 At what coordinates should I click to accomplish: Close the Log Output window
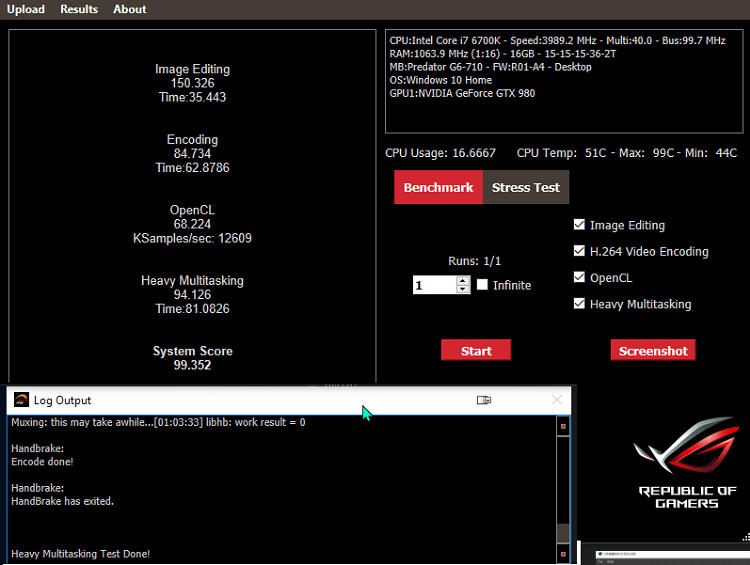[x=557, y=399]
